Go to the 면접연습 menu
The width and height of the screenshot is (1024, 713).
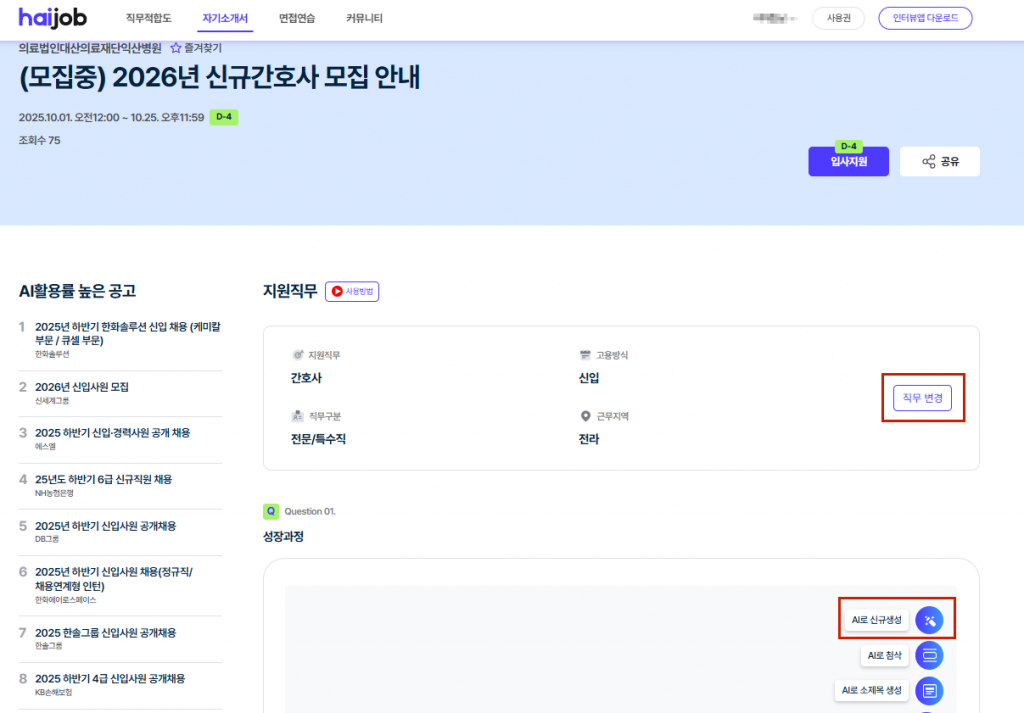click(297, 18)
